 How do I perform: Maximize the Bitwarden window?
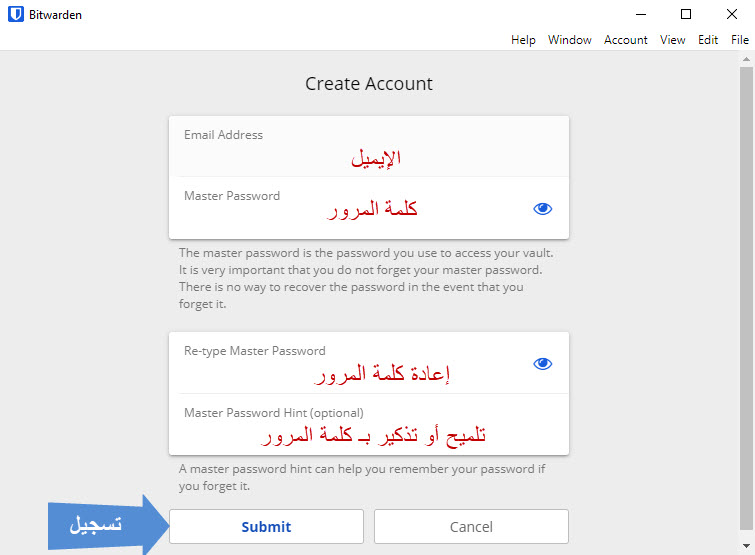click(686, 14)
